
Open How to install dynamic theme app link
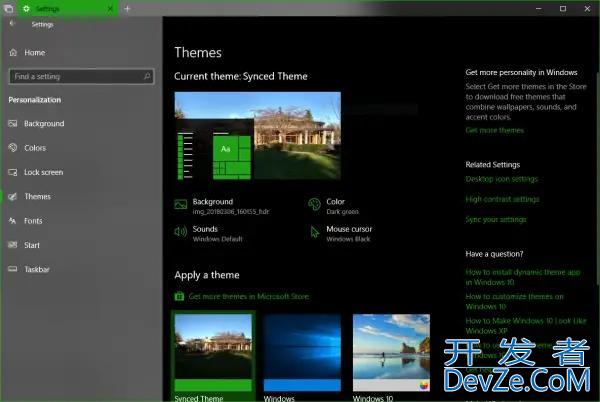523,277
